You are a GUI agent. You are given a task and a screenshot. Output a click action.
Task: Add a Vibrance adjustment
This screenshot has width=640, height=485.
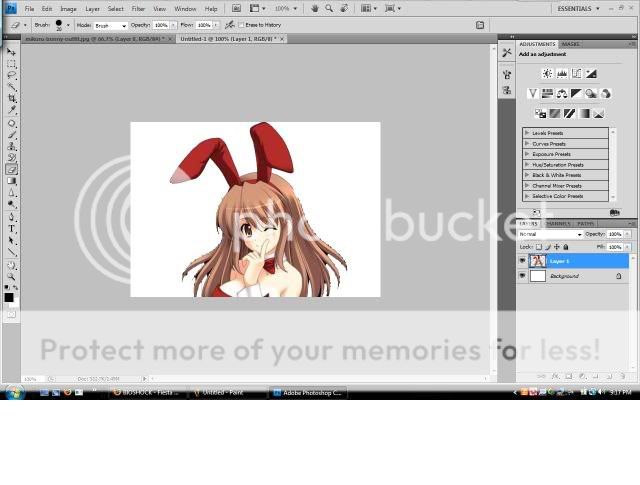(533, 93)
